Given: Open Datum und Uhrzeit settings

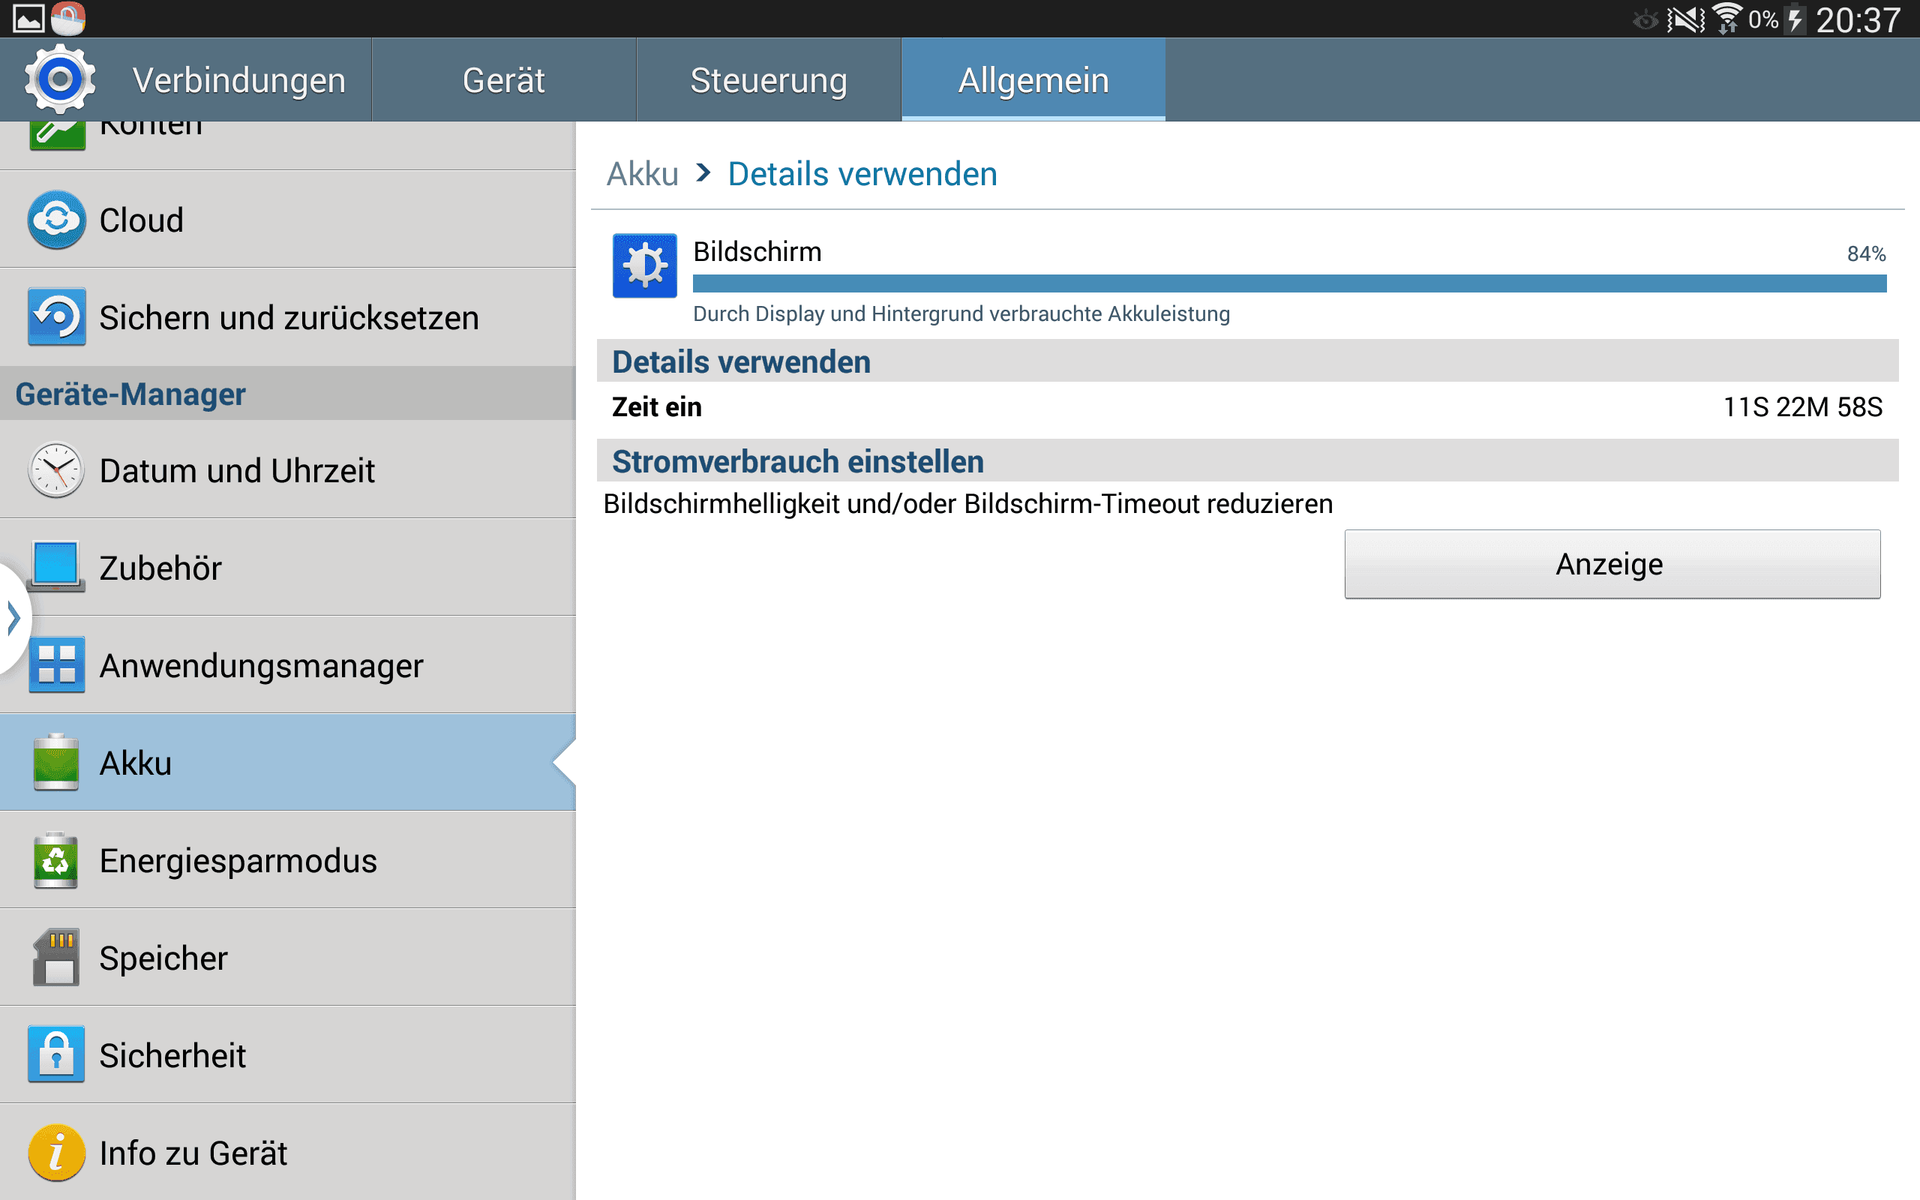Looking at the screenshot, I should pos(288,470).
